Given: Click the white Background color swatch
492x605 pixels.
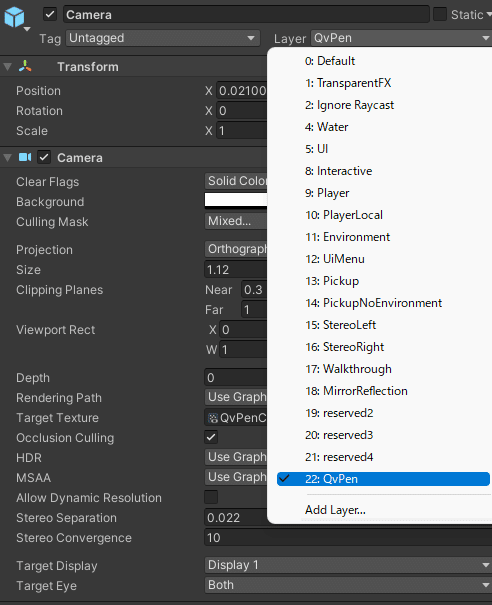Looking at the screenshot, I should point(236,200).
